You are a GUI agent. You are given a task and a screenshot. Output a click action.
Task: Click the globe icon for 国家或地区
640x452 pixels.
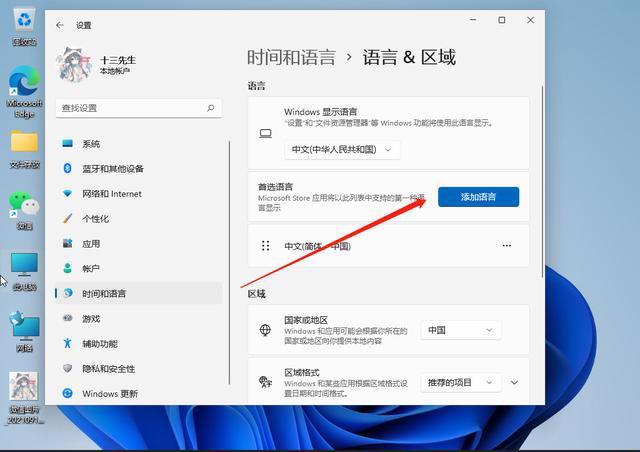pos(265,330)
